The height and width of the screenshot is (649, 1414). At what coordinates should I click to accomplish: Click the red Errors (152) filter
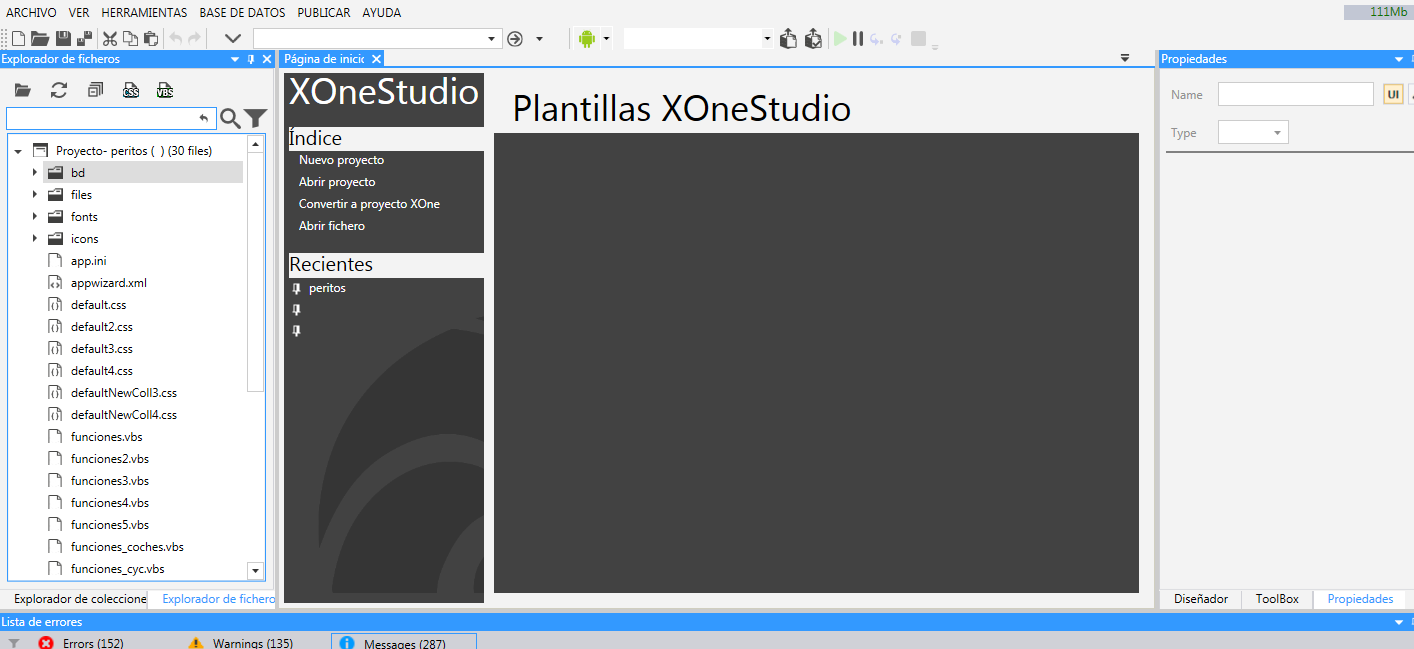[x=80, y=643]
